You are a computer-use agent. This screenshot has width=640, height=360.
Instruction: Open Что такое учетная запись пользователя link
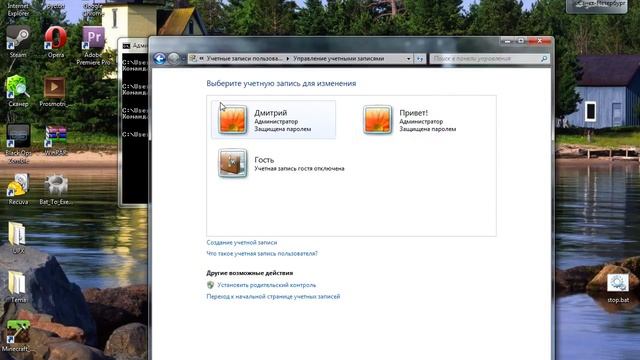(262, 253)
